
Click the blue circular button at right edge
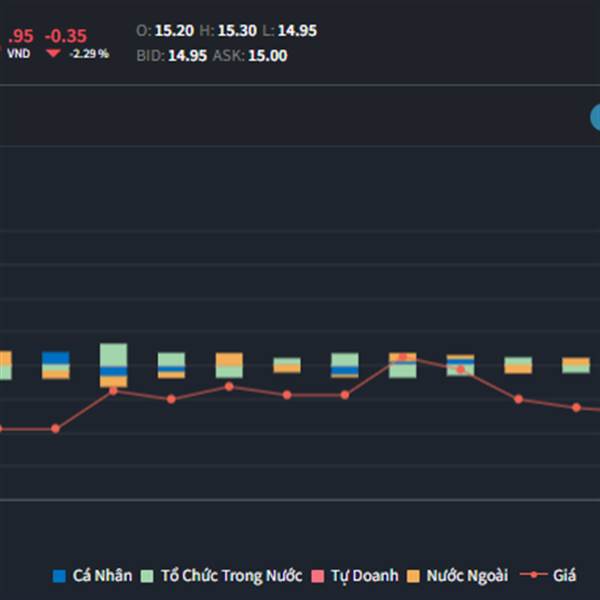click(x=595, y=117)
